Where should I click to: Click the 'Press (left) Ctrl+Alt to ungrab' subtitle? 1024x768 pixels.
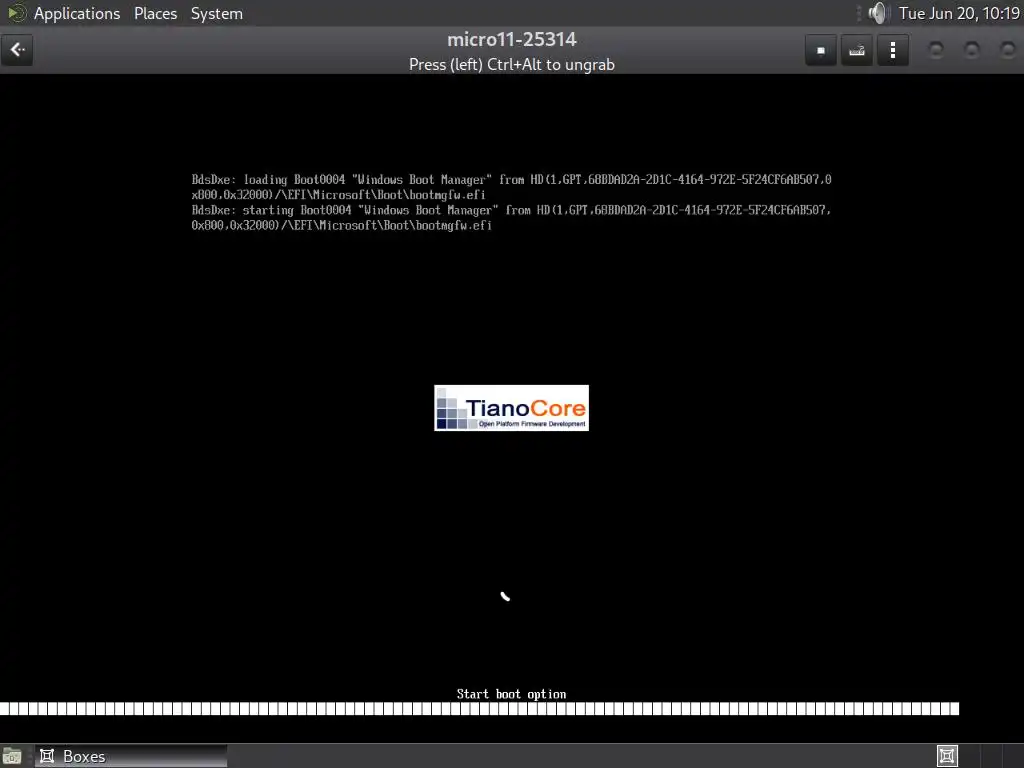(x=512, y=65)
